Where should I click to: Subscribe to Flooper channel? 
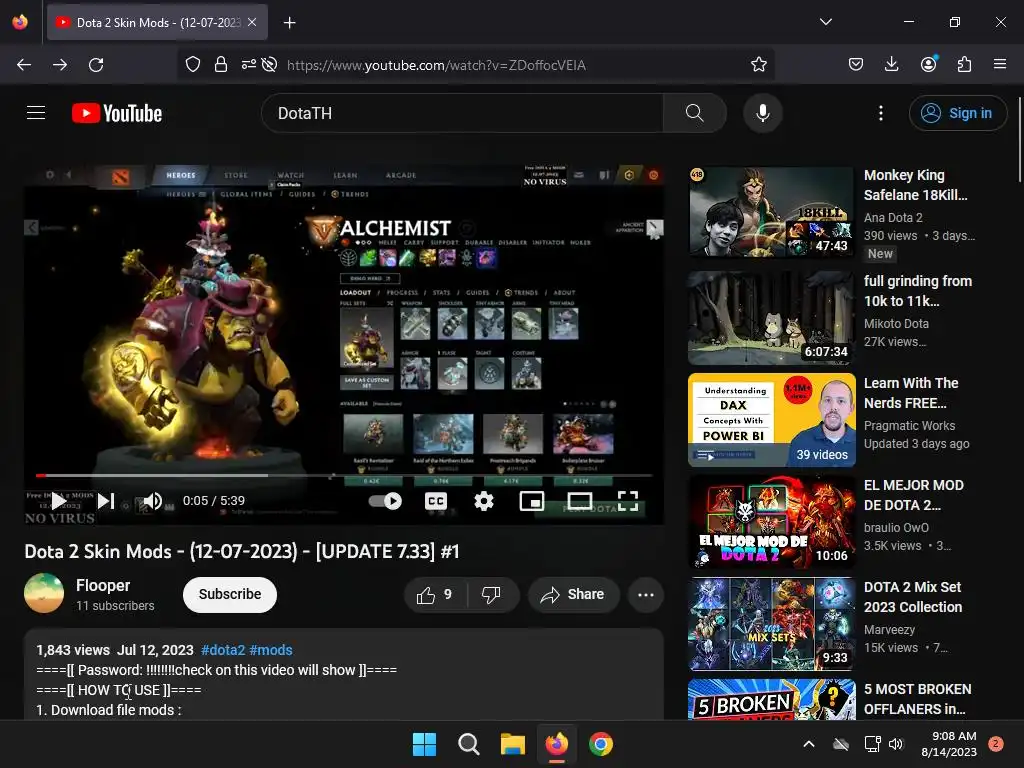click(230, 594)
